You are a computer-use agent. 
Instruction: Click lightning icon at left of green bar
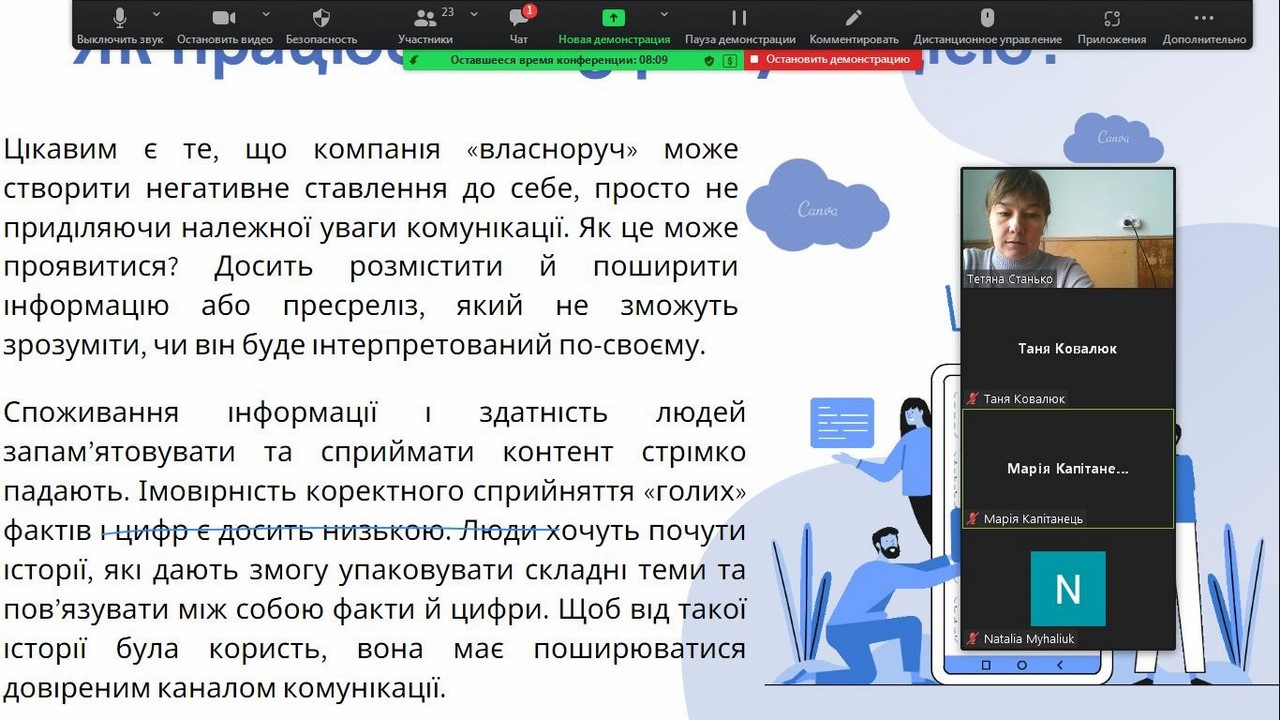pyautogui.click(x=414, y=60)
